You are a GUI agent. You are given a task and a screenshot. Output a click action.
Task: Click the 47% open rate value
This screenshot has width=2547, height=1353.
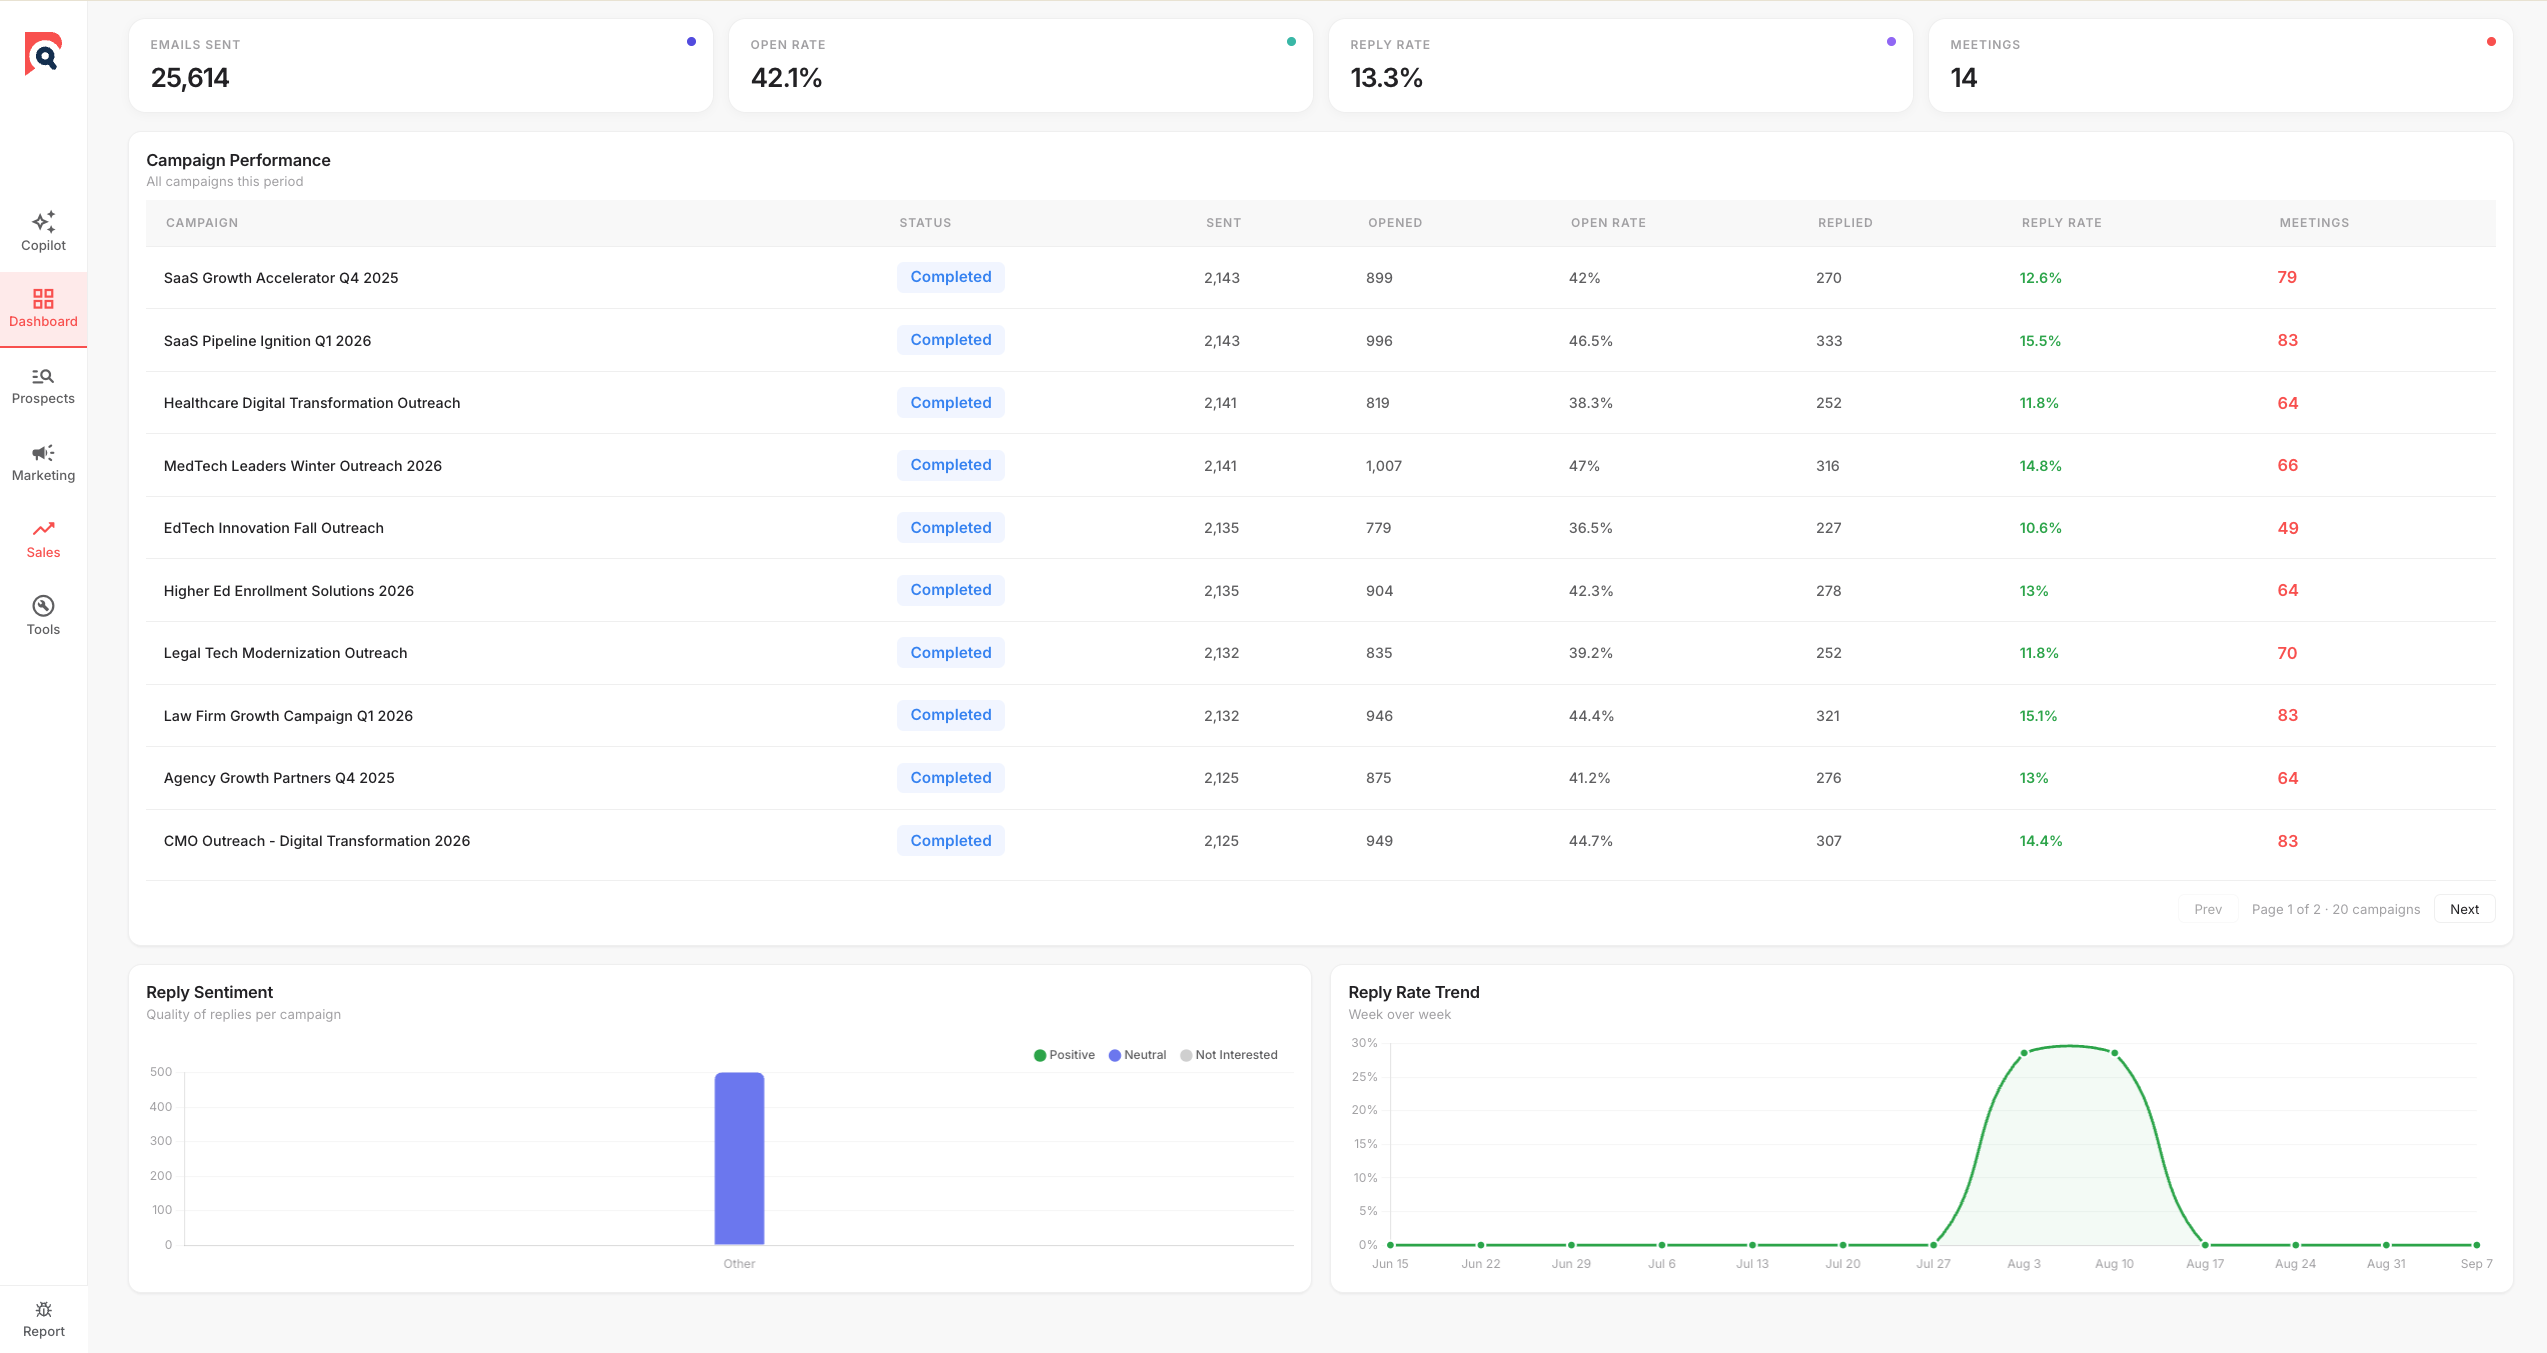[1584, 466]
